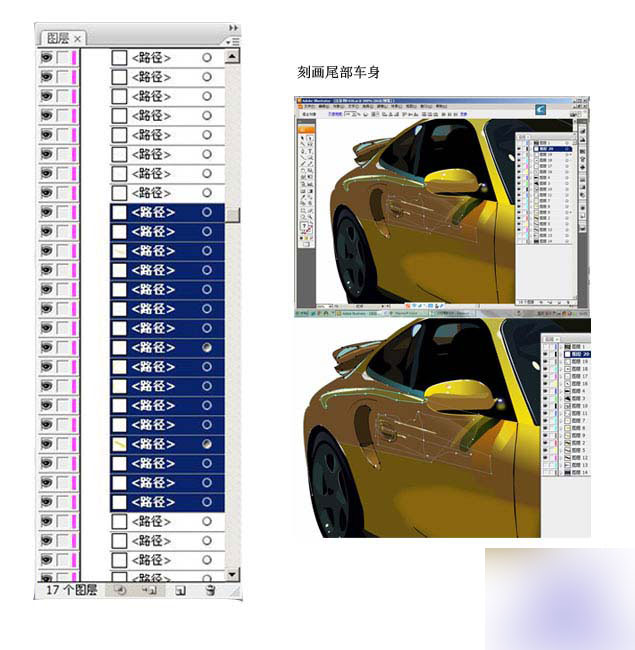This screenshot has height=650, width=635.
Task: Click 图层 7 thumbnail in lower screenshot
Action: click(x=567, y=421)
